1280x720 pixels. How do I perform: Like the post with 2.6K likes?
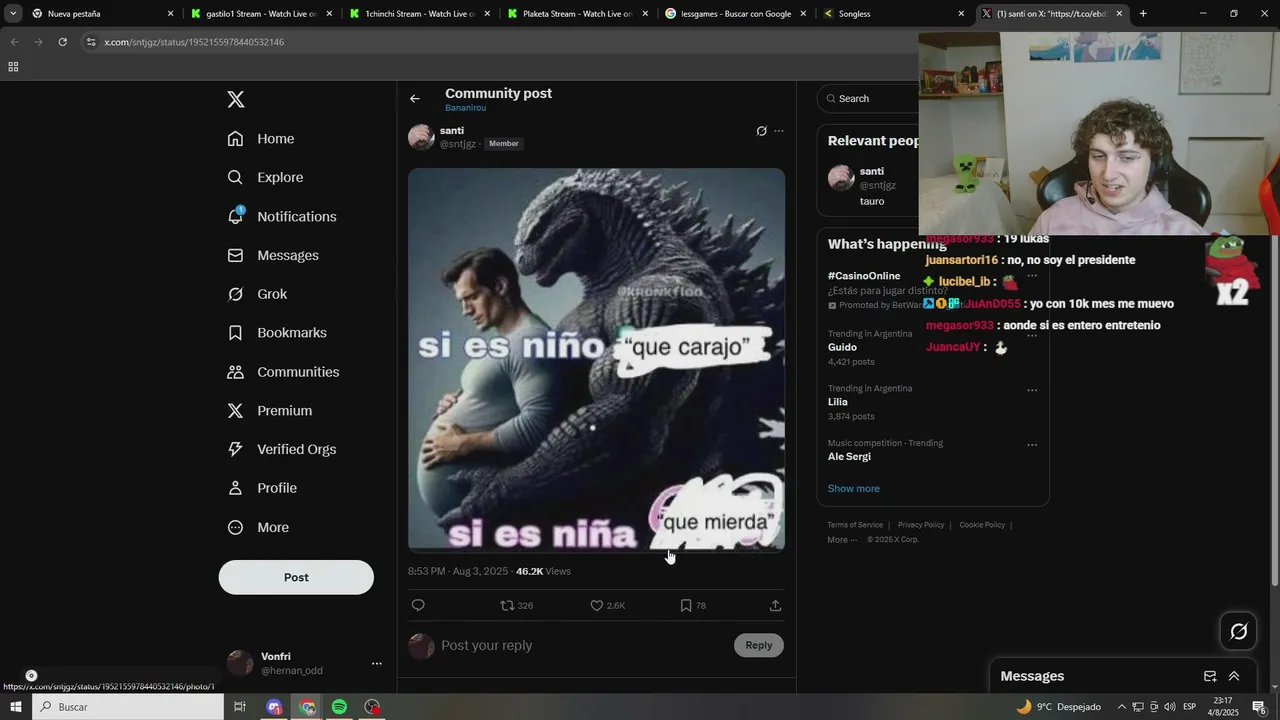pos(607,605)
